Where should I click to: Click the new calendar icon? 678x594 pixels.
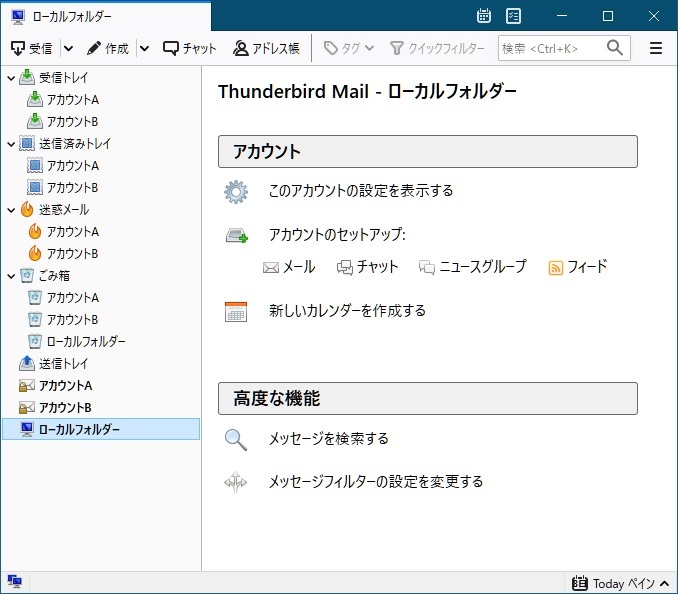tap(236, 311)
